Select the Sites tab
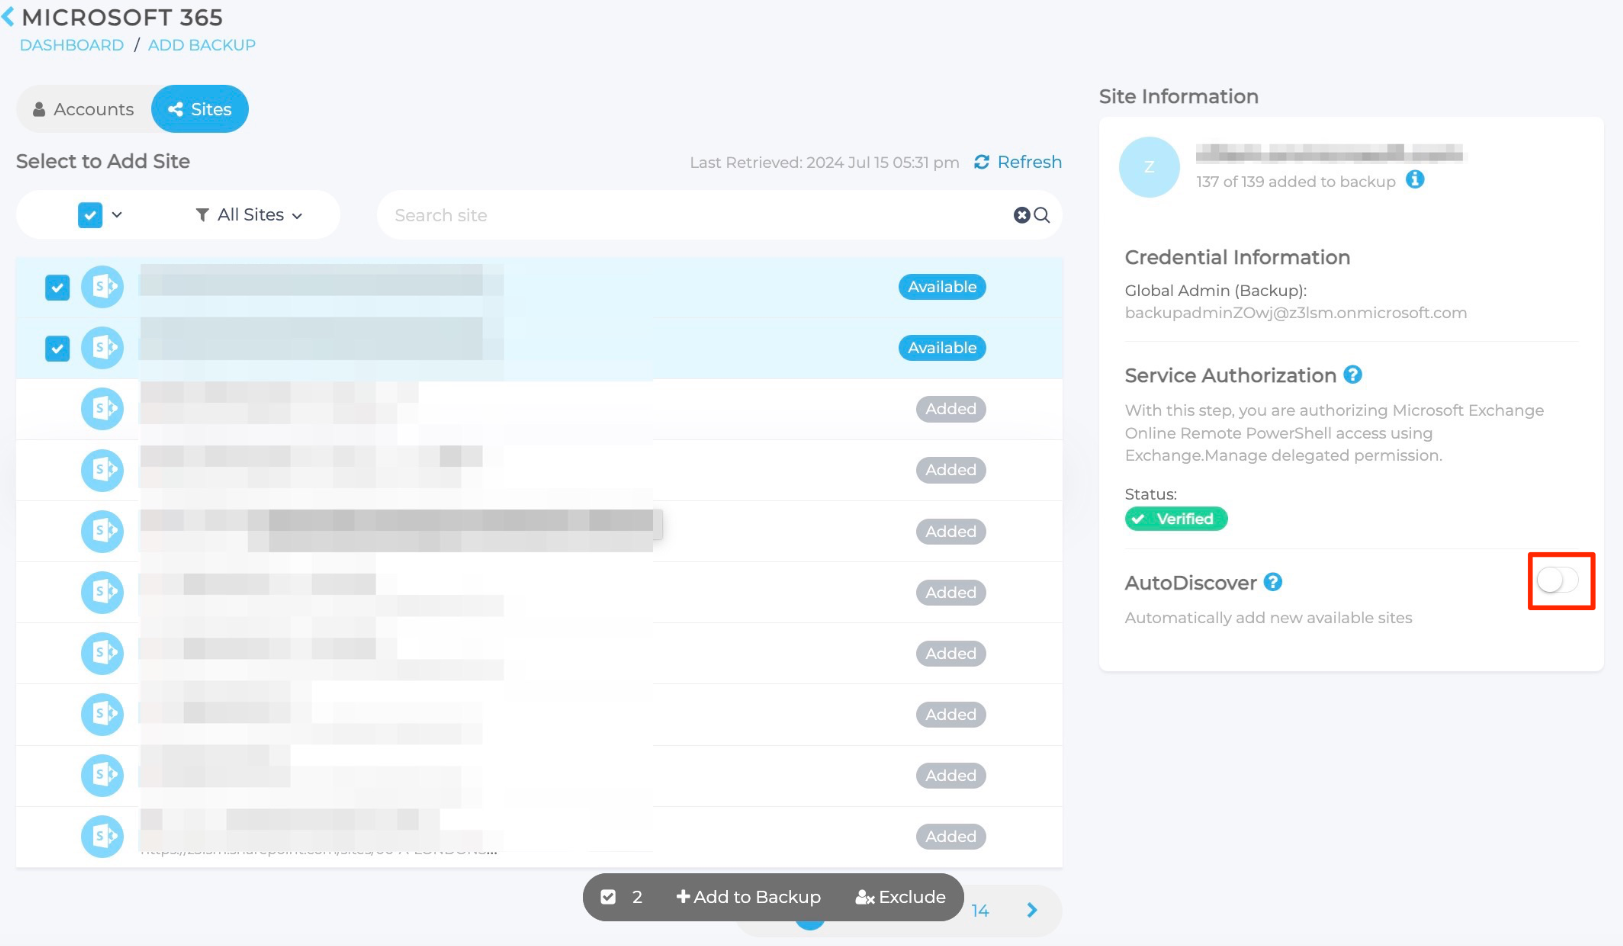The width and height of the screenshot is (1623, 946). click(x=200, y=109)
